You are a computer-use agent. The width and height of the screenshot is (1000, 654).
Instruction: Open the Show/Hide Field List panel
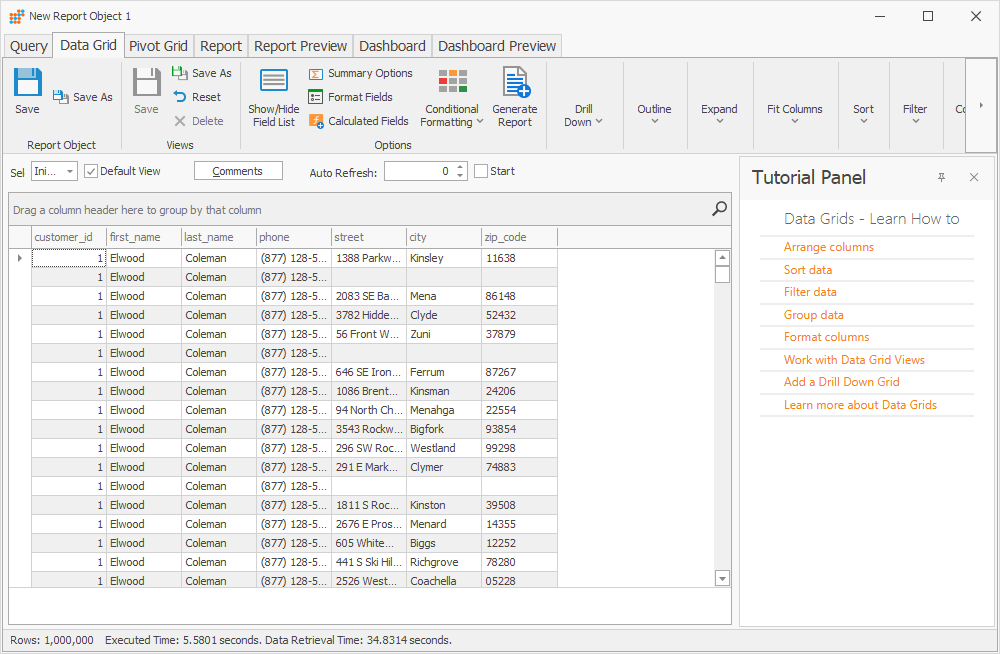point(273,95)
